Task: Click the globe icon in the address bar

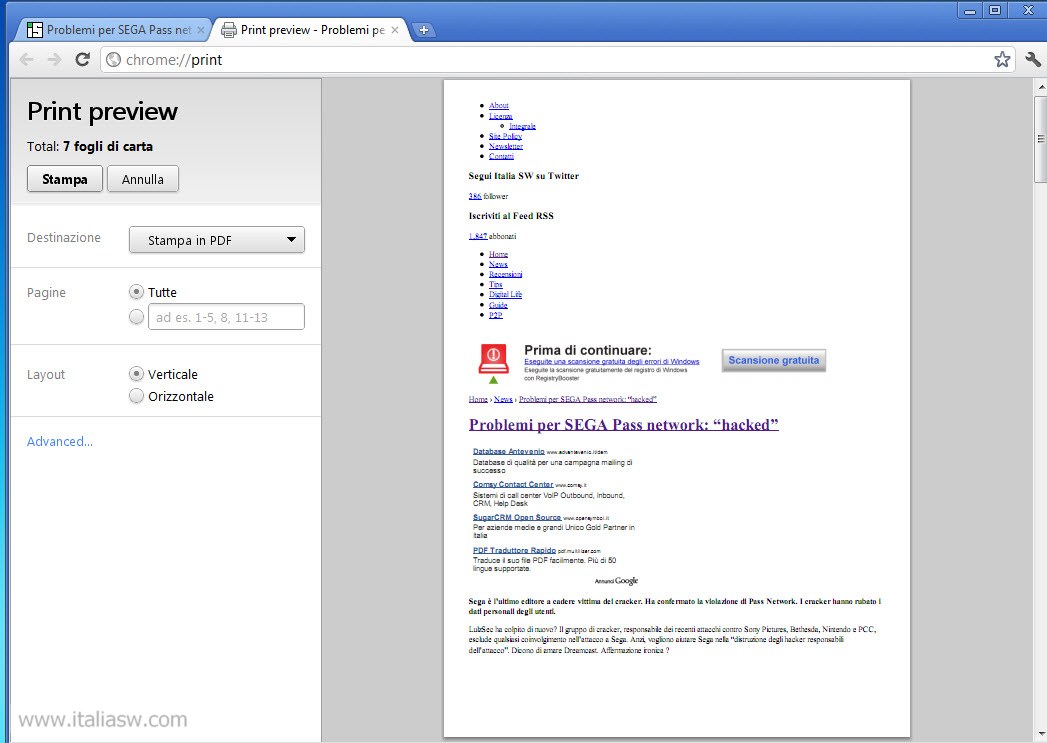Action: pos(114,59)
